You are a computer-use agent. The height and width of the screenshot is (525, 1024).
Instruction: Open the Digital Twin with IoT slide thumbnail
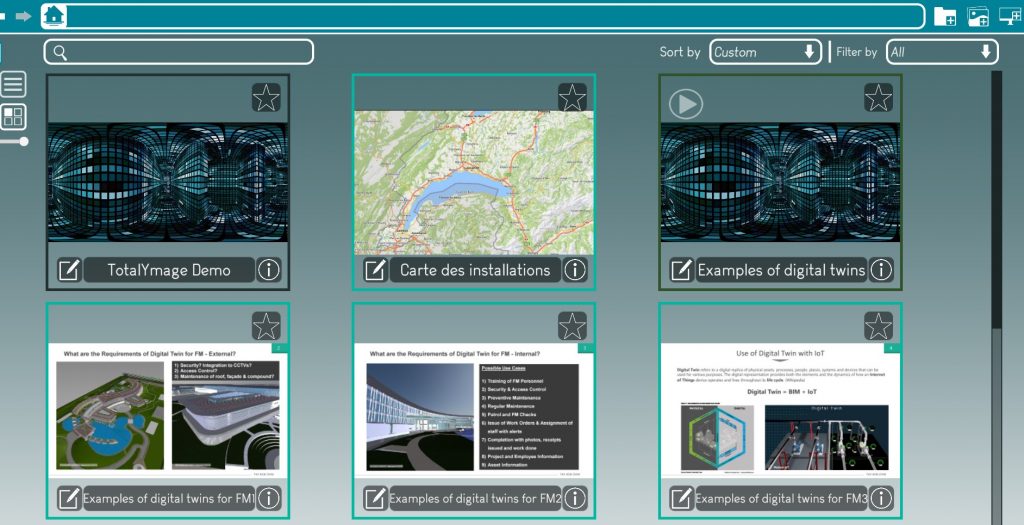click(x=780, y=411)
